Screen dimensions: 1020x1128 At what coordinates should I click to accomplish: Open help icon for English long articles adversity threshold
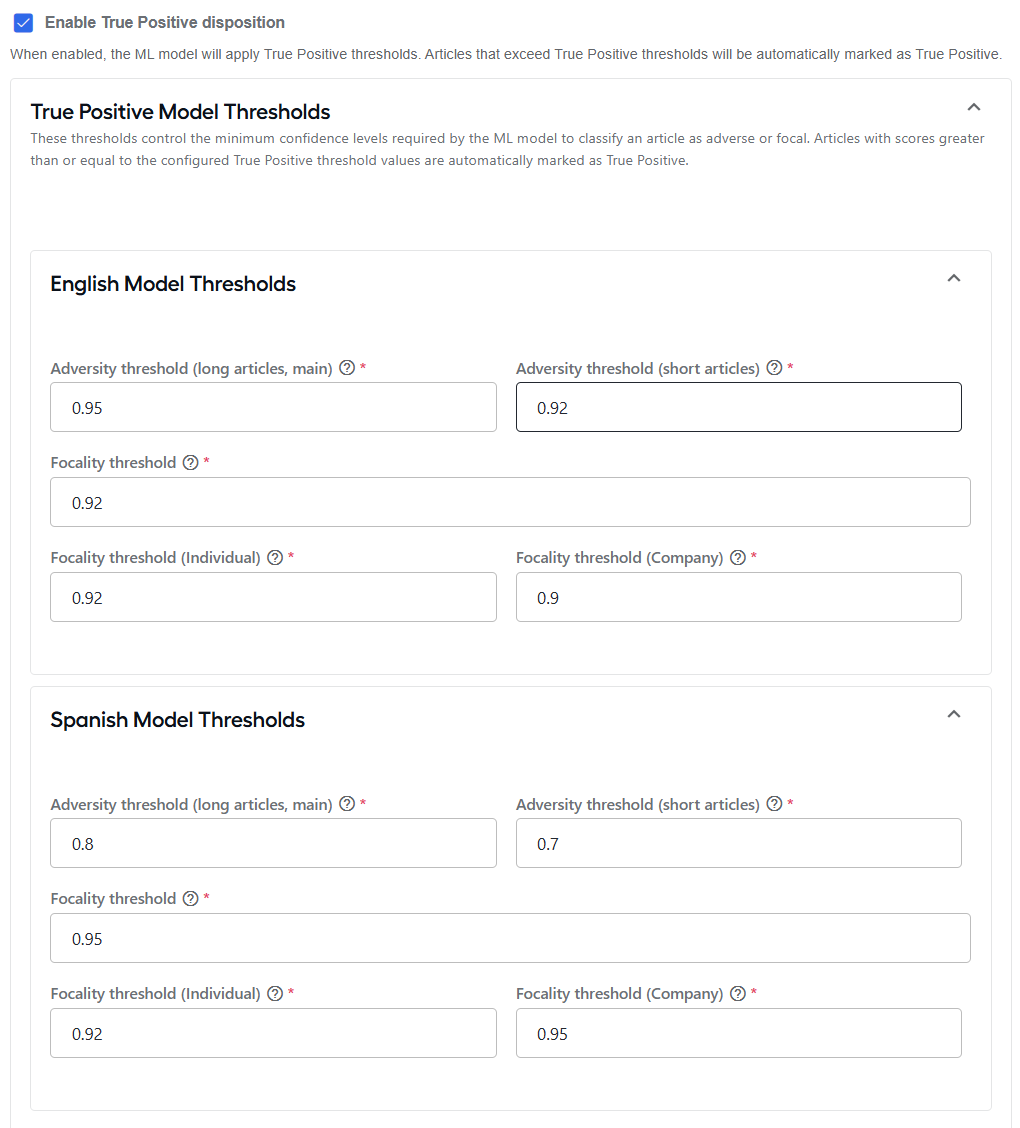(x=347, y=368)
